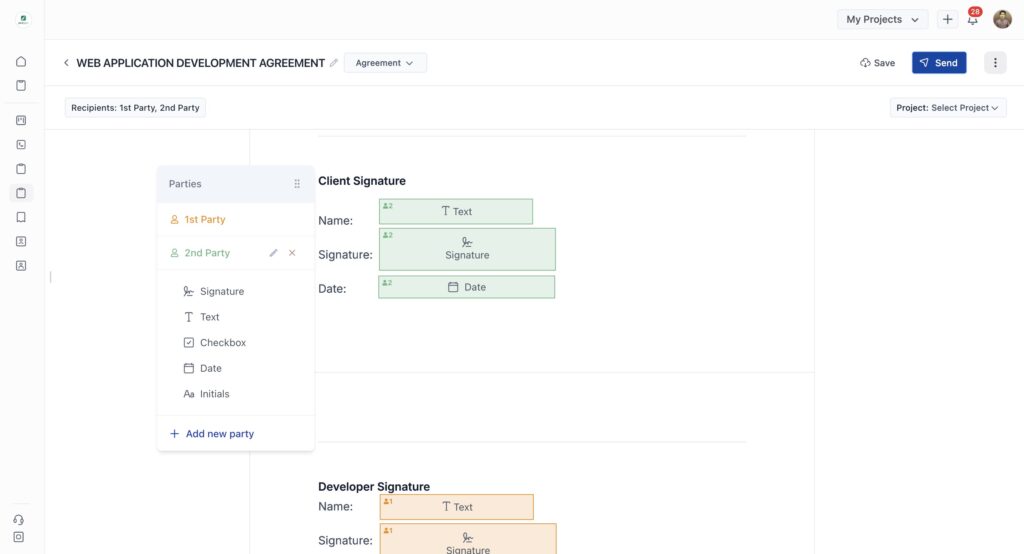
Task: Click the WEB APPLICATION DEVELOPMENT AGREEMENT title
Action: (200, 63)
